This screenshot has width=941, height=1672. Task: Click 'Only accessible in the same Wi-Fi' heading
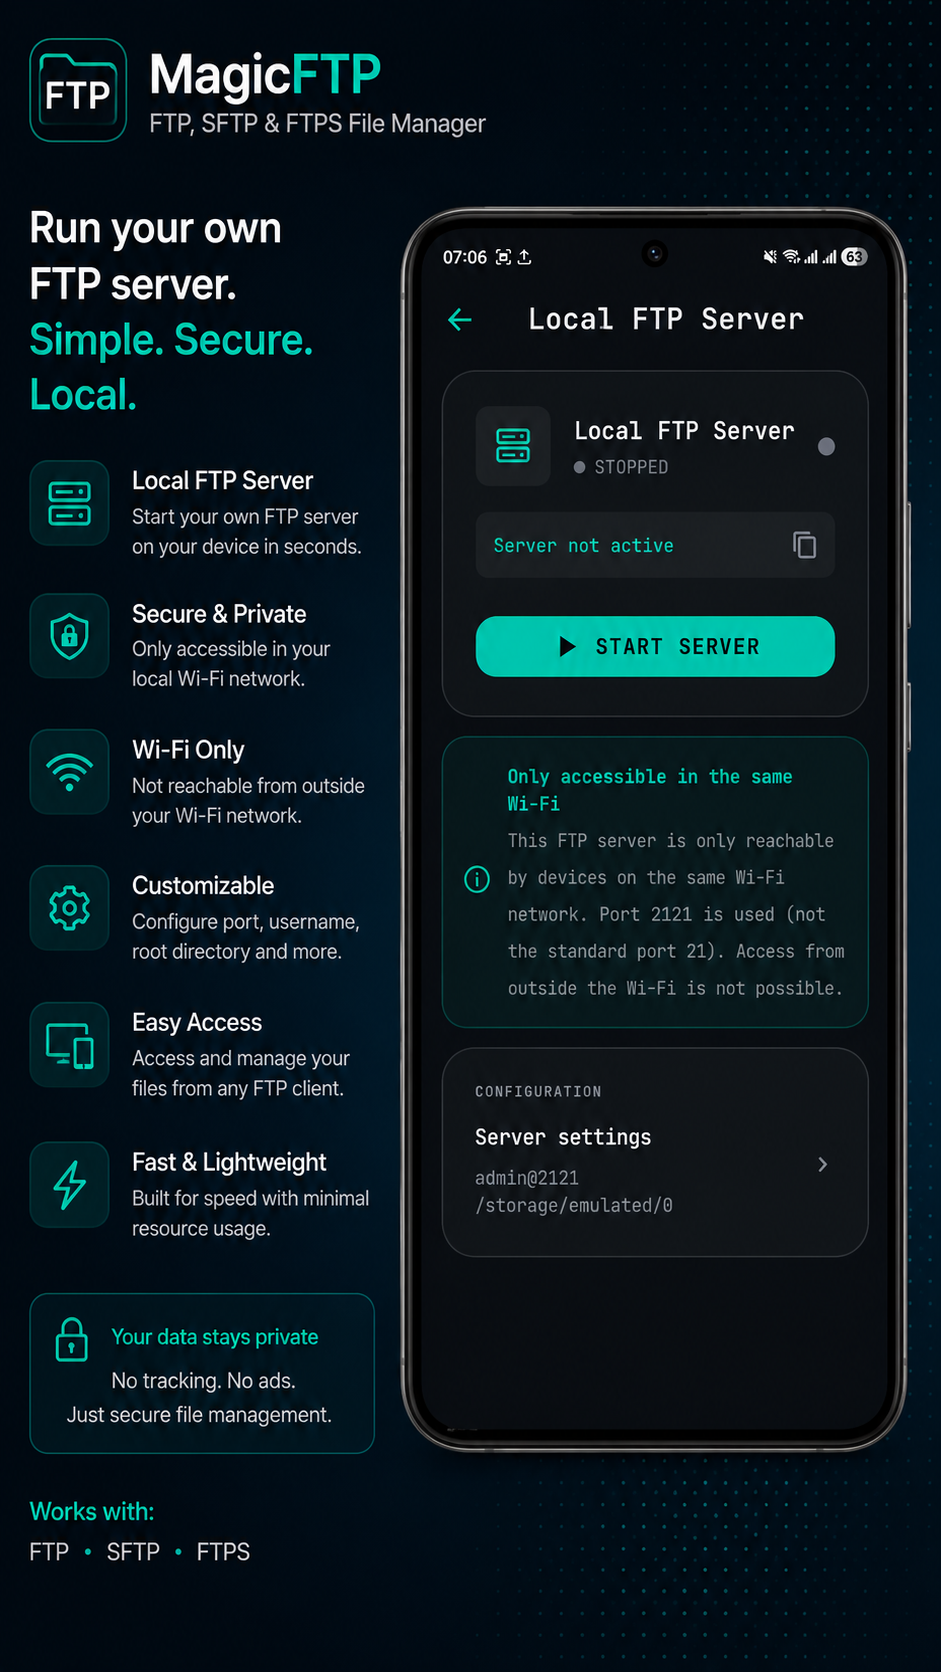coord(650,790)
